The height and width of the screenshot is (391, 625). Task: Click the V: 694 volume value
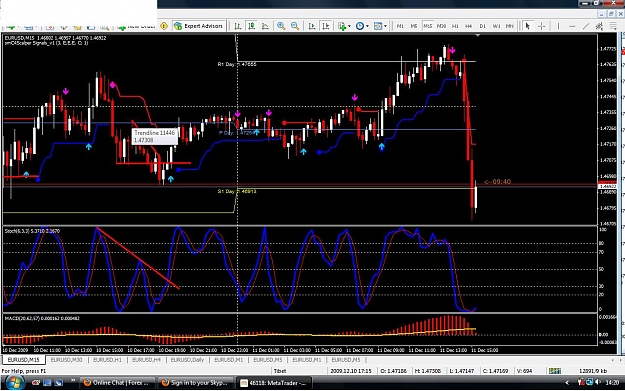click(x=524, y=371)
